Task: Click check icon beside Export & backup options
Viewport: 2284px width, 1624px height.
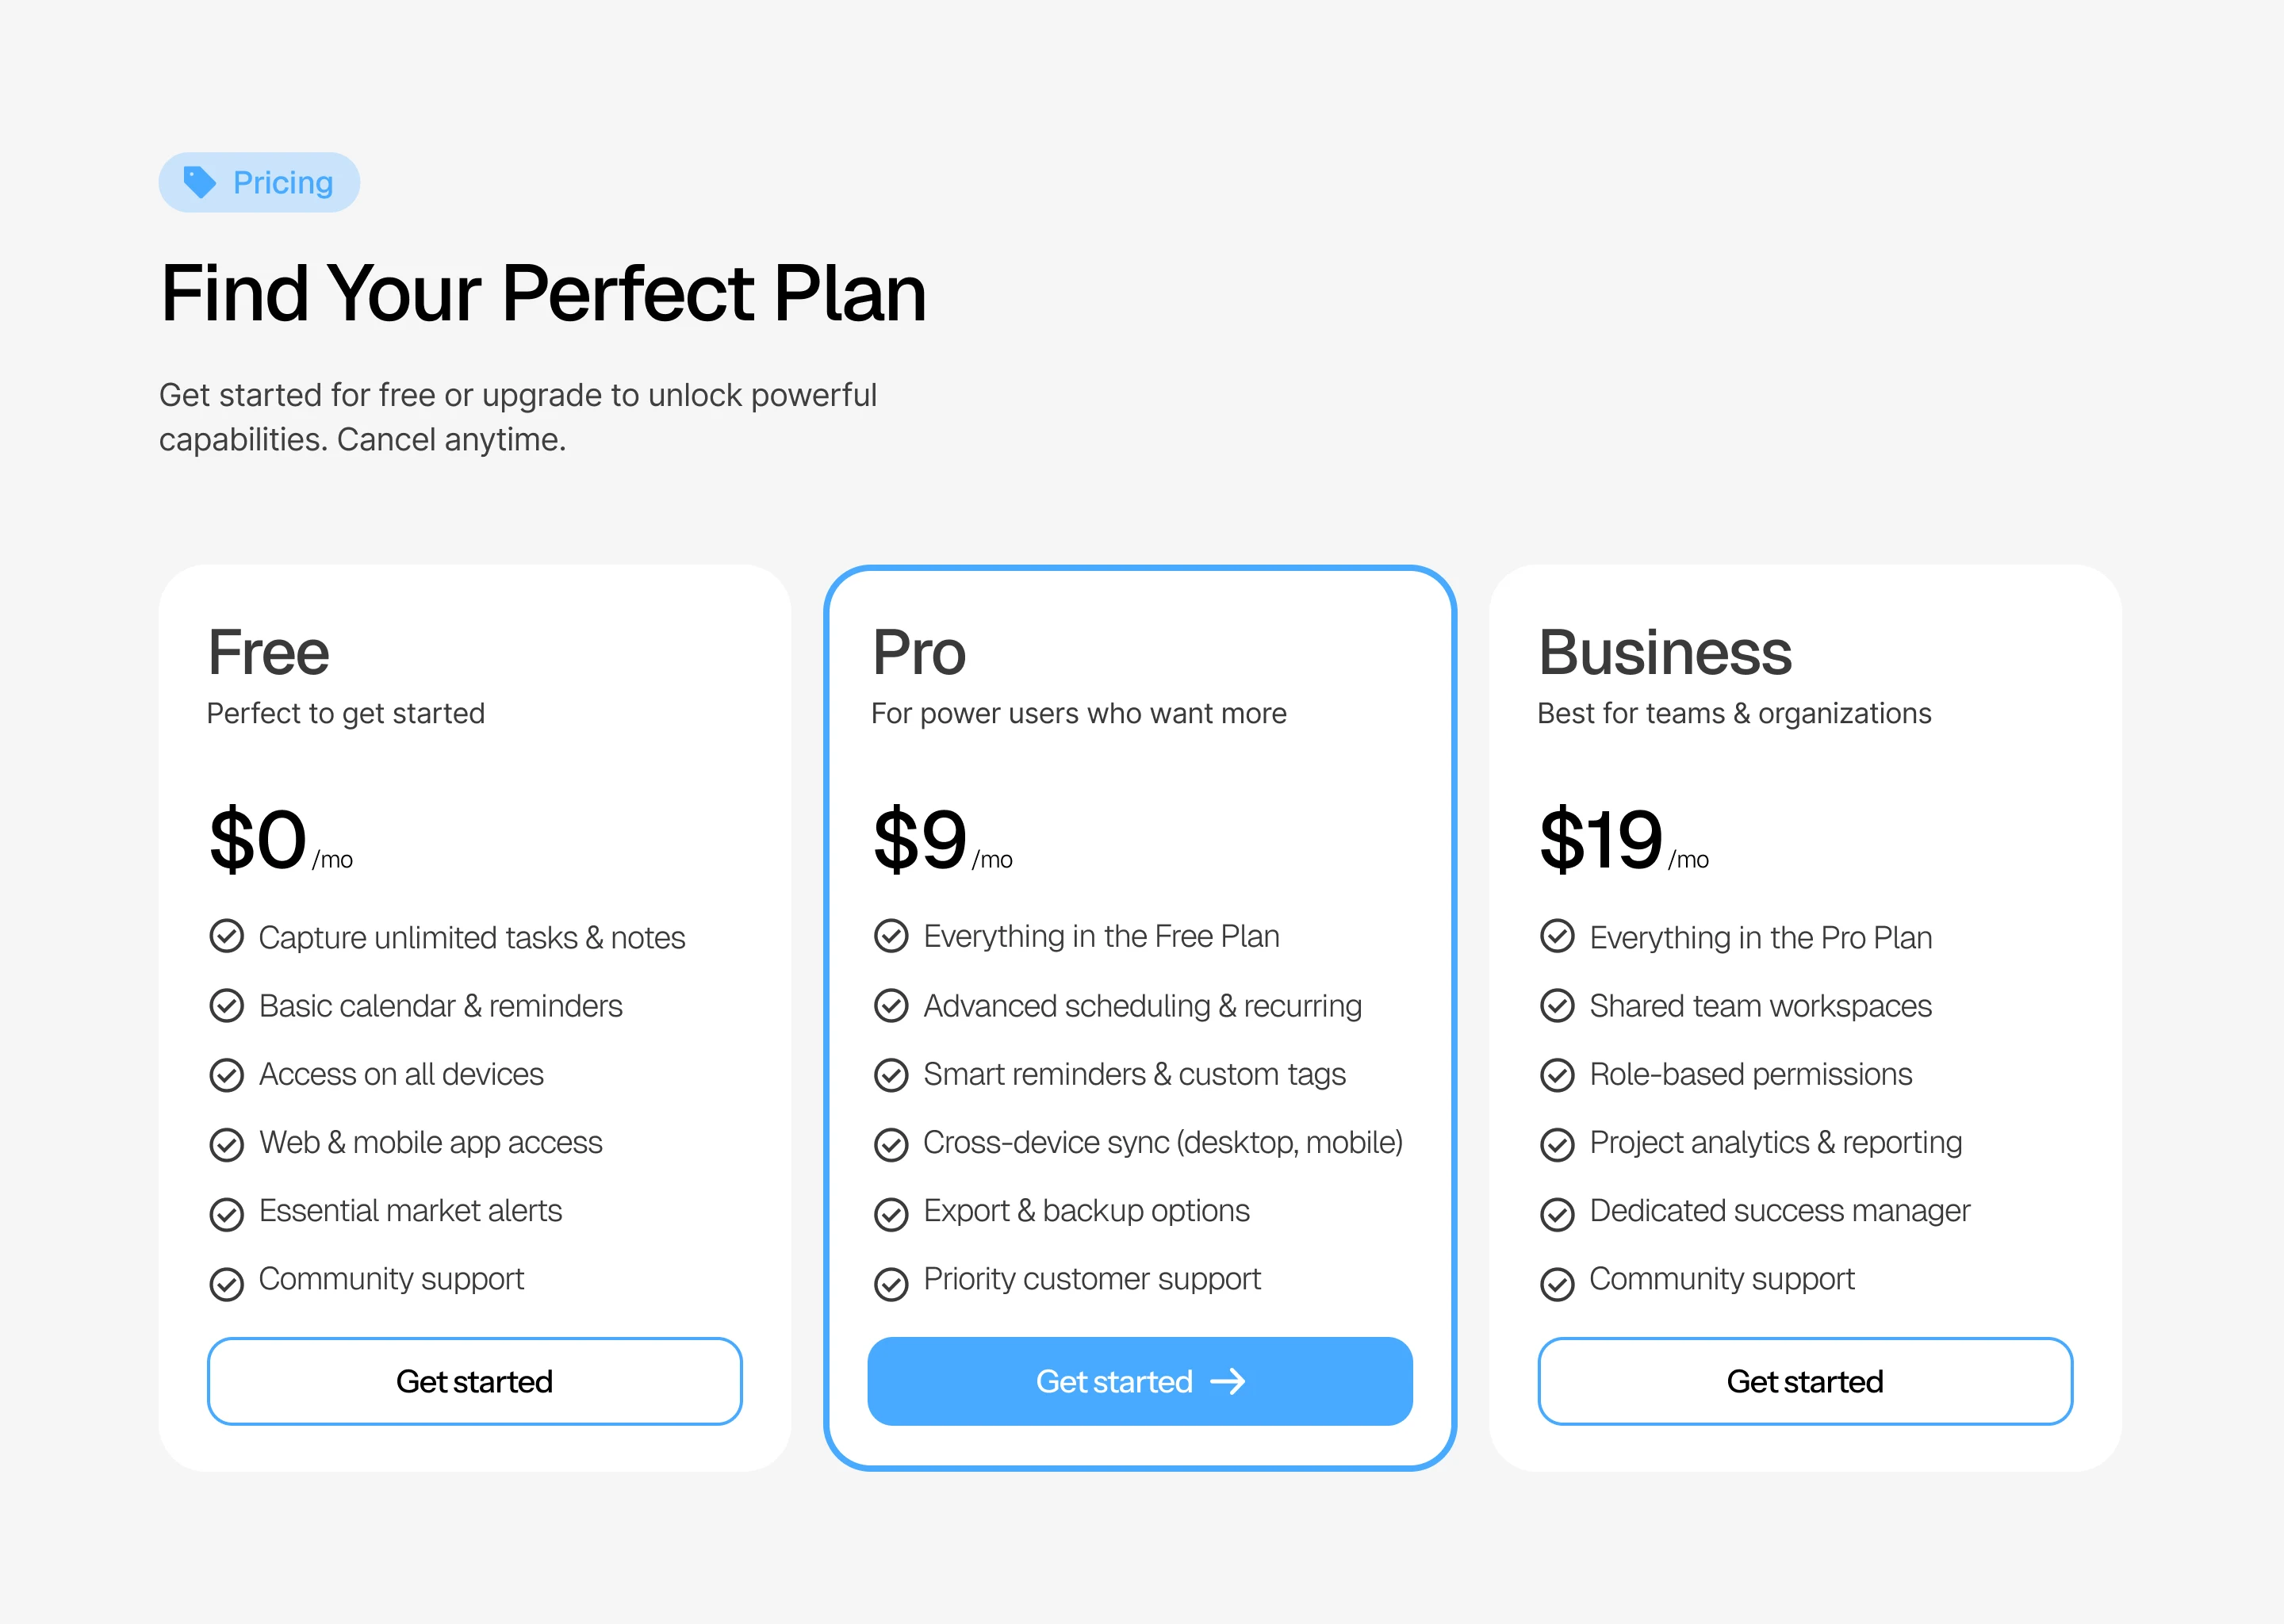Action: point(891,1213)
